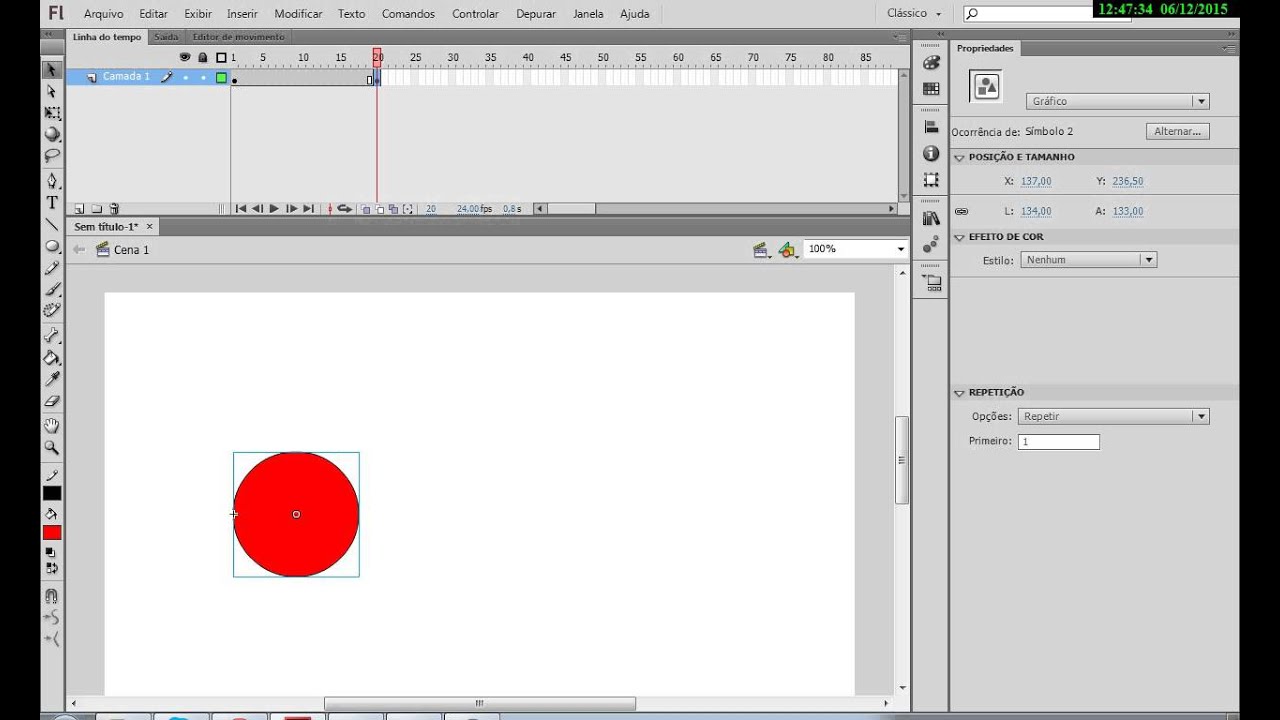Close the Sem título-1 document tab
Image resolution: width=1280 pixels, height=720 pixels.
(150, 227)
